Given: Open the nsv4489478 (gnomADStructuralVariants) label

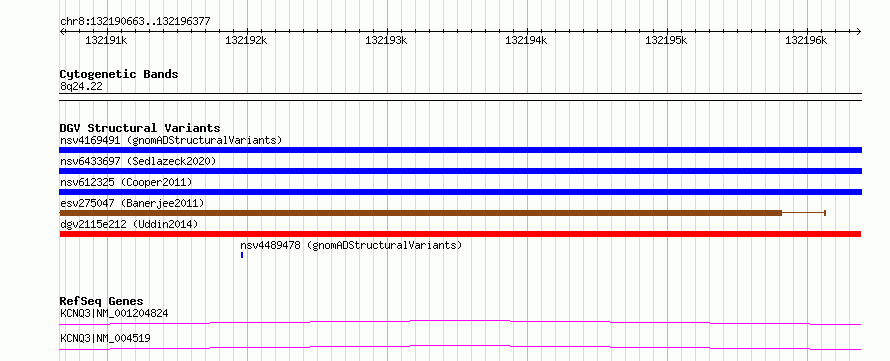Looking at the screenshot, I should click(x=351, y=245).
